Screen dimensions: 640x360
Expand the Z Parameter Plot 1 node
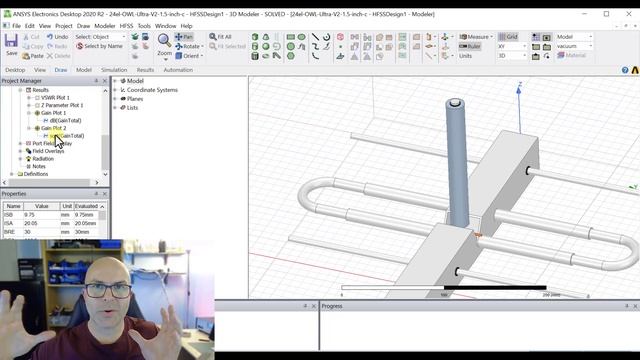point(29,105)
